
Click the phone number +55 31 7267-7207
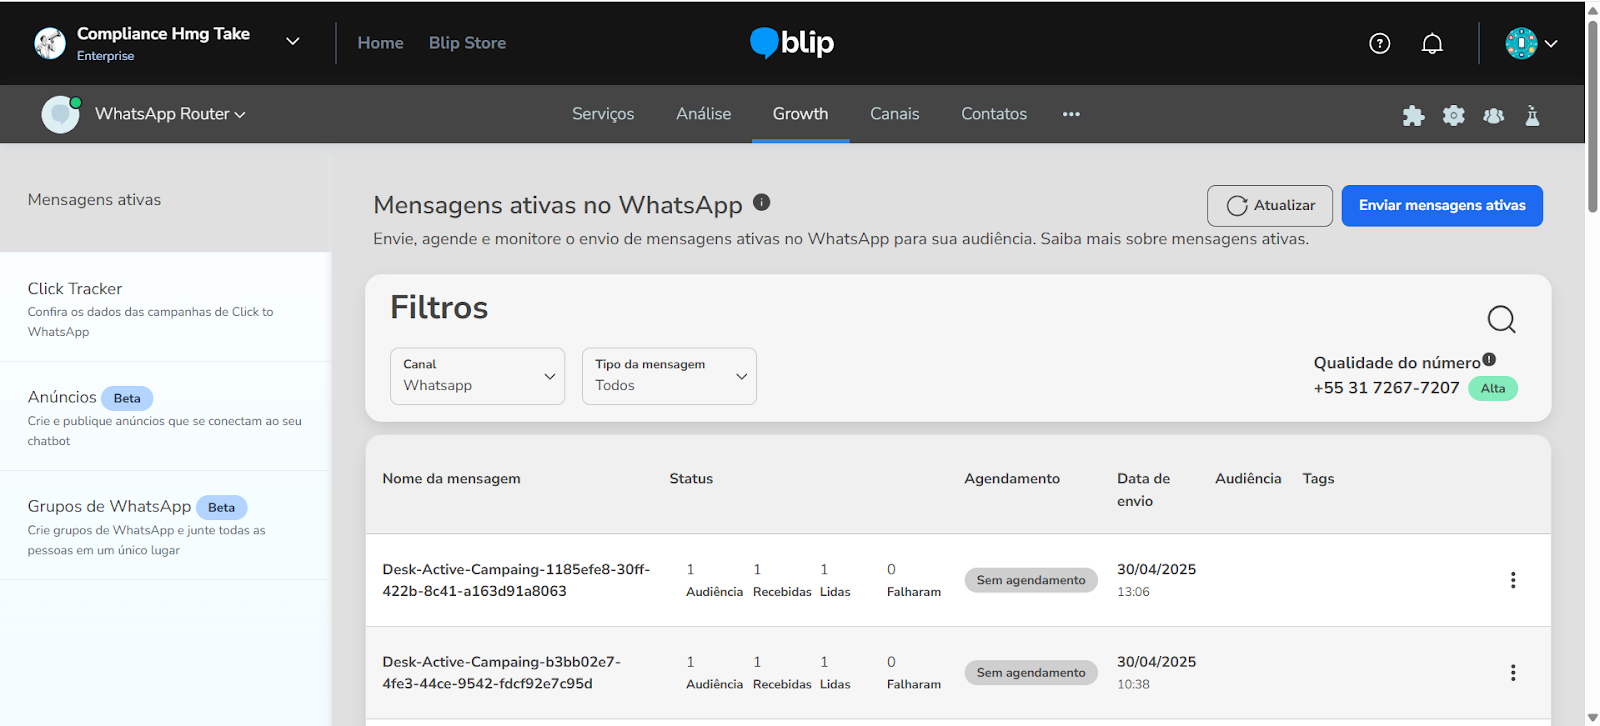click(1386, 388)
